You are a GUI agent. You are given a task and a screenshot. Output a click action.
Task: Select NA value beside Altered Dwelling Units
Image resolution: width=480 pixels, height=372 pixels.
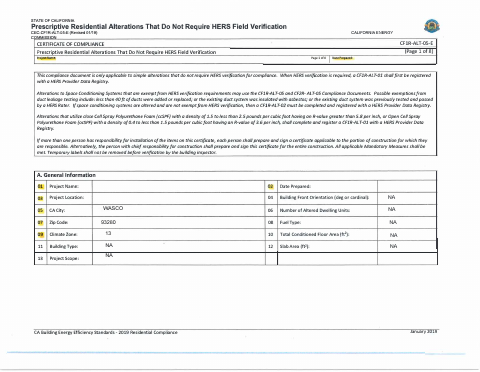(x=392, y=209)
